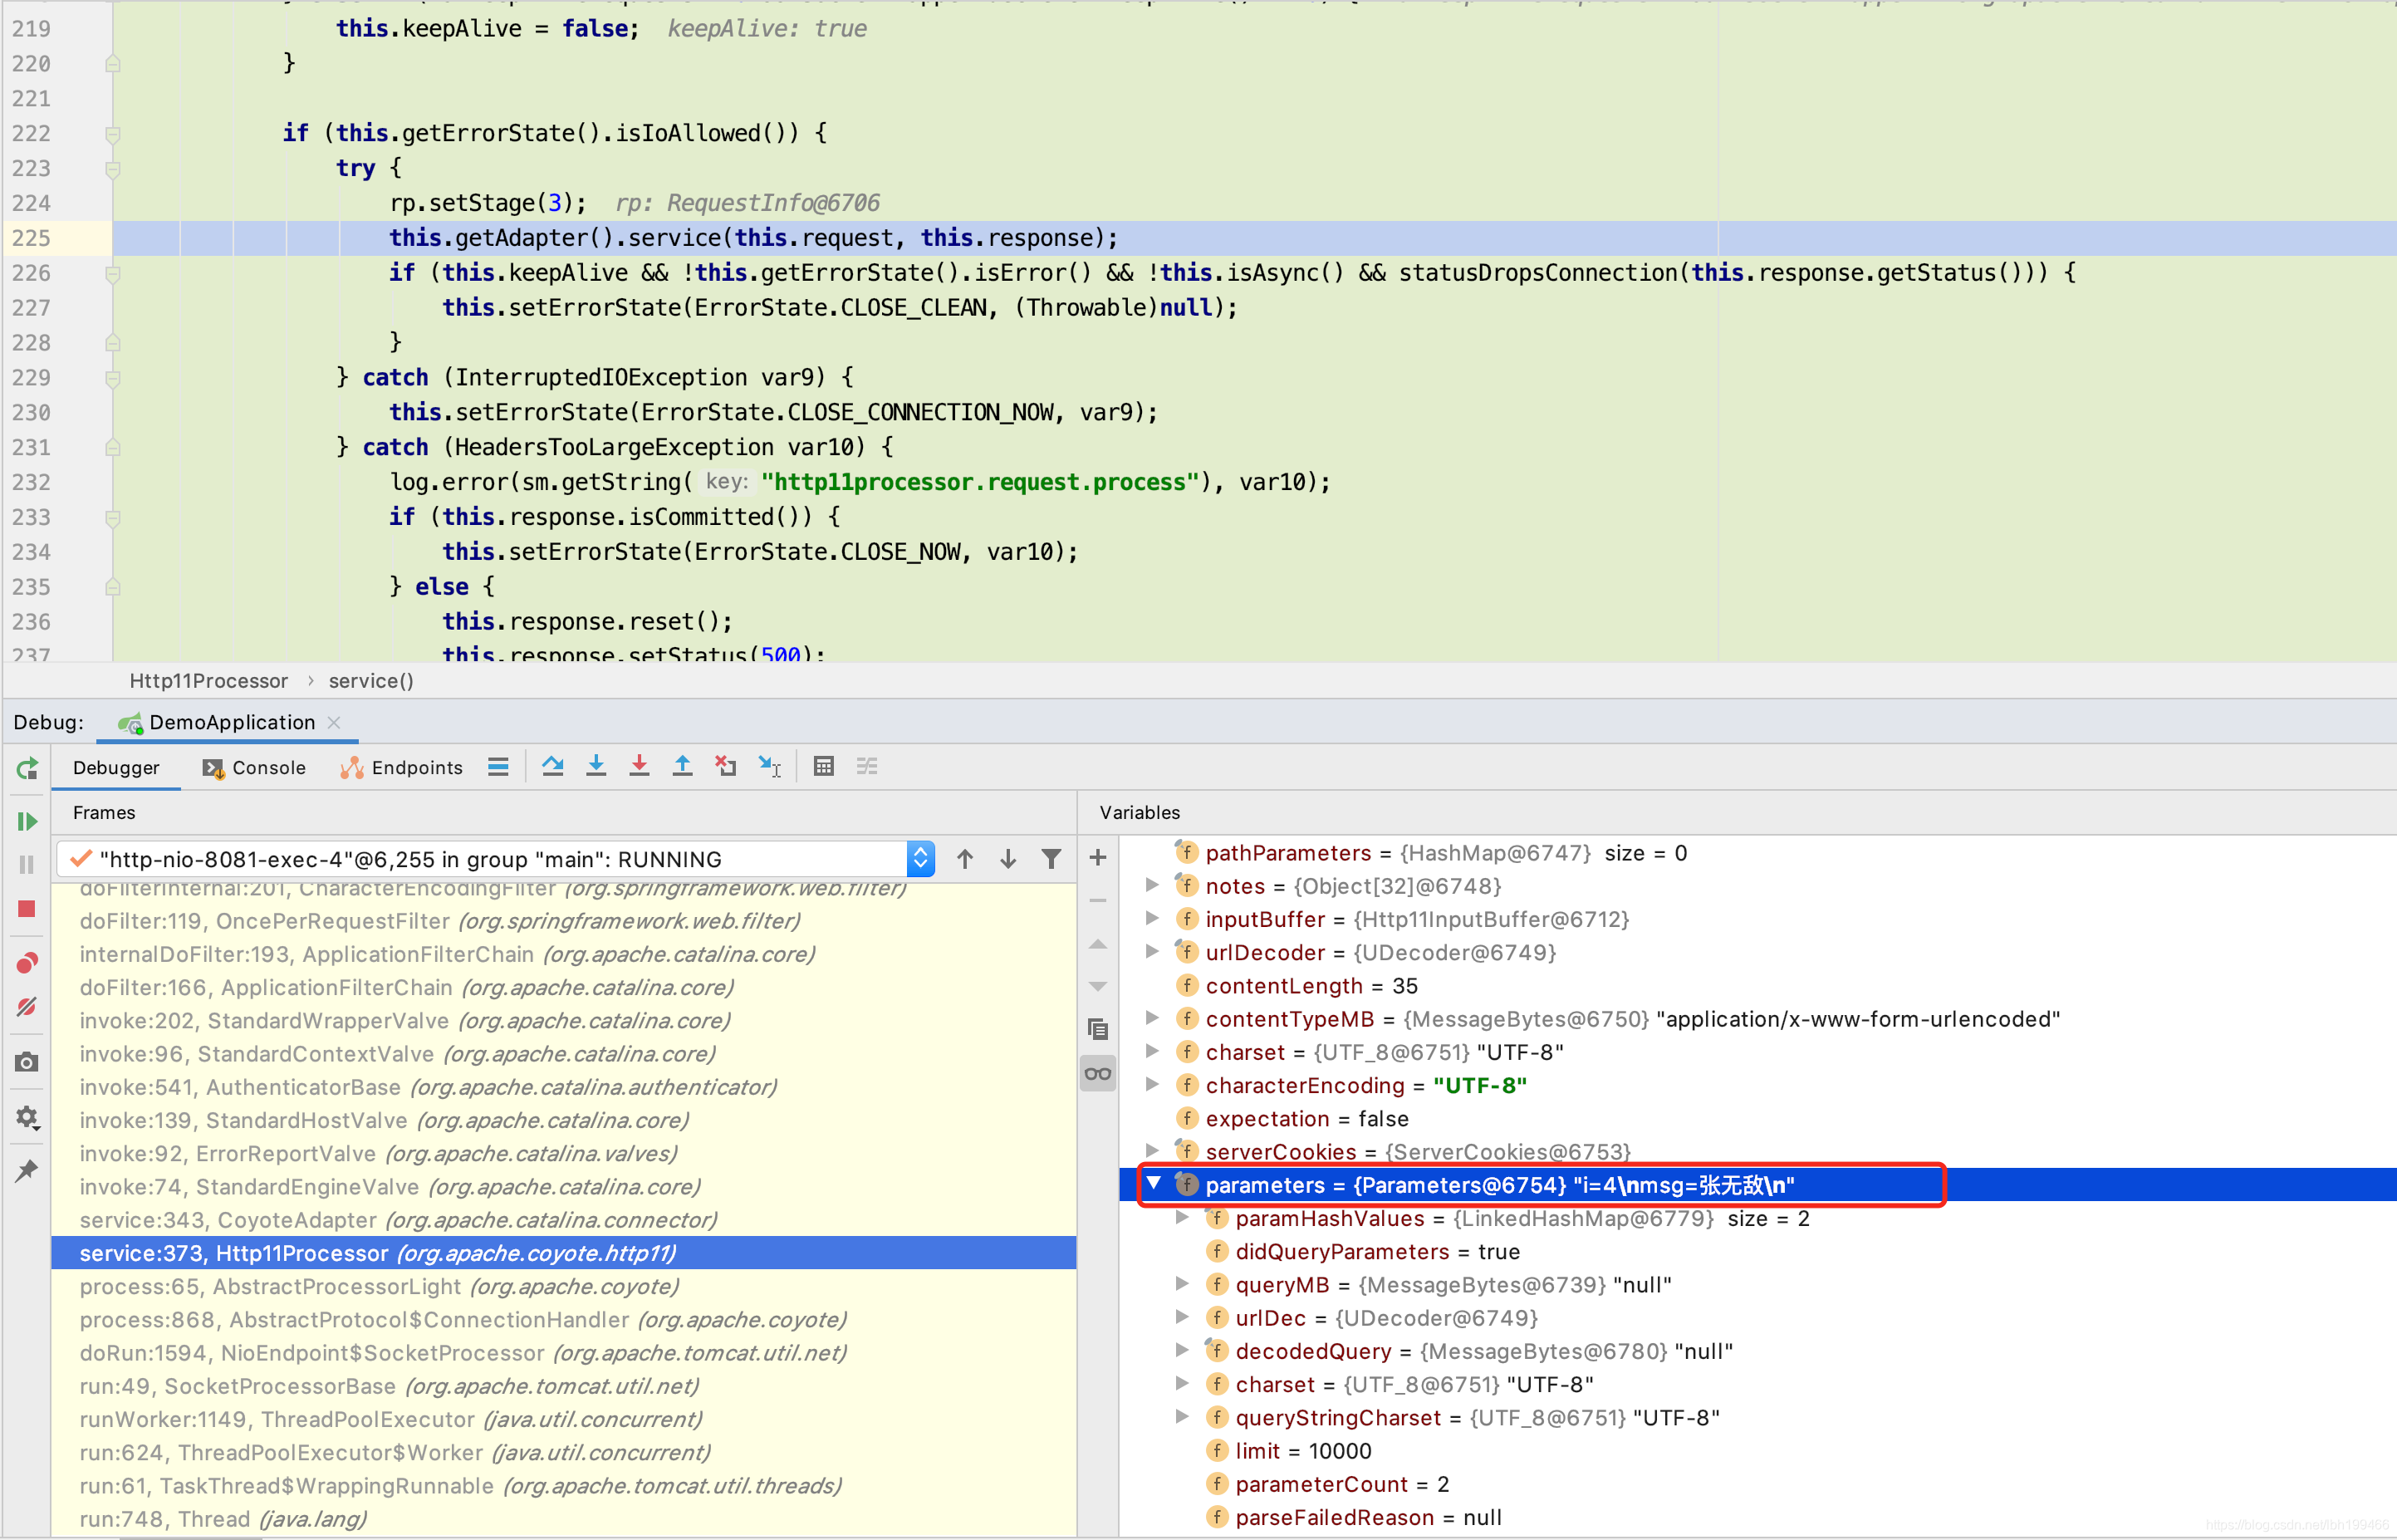Click Step Over button

pyautogui.click(x=553, y=767)
